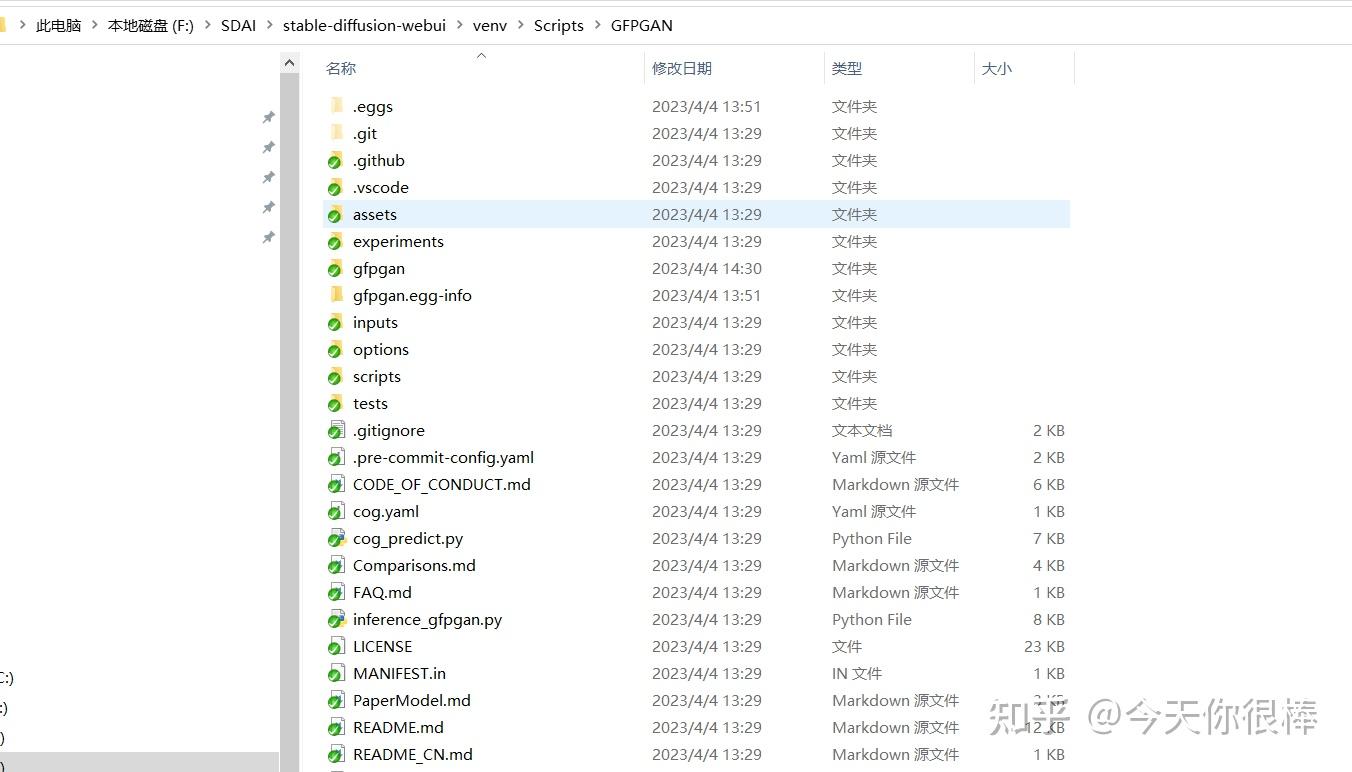Click the cog.yaml file icon

pyautogui.click(x=336, y=511)
